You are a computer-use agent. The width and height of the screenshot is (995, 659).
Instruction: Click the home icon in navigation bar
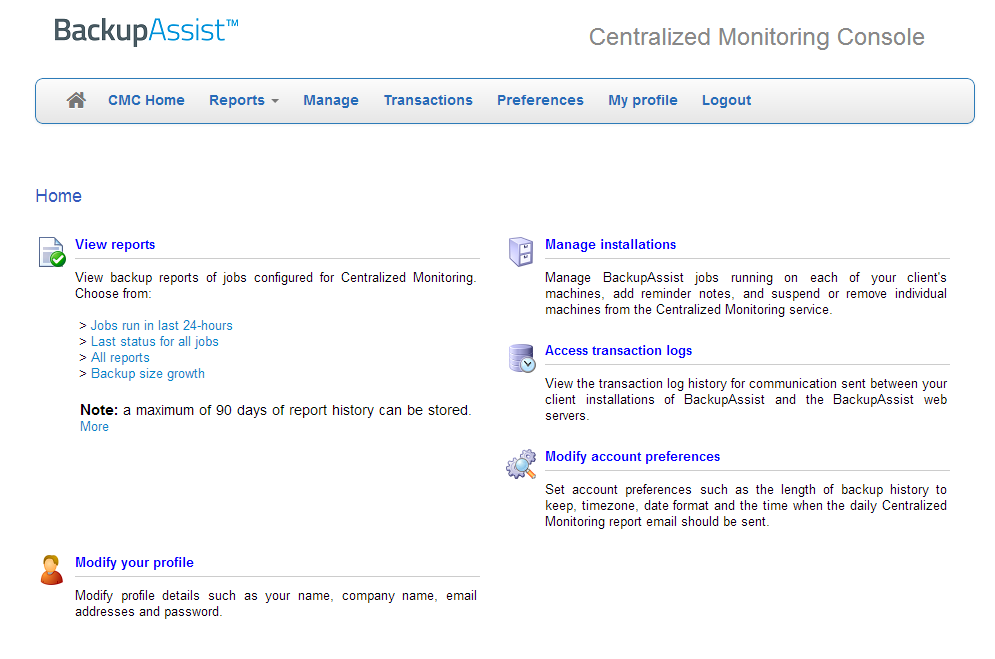(x=76, y=100)
